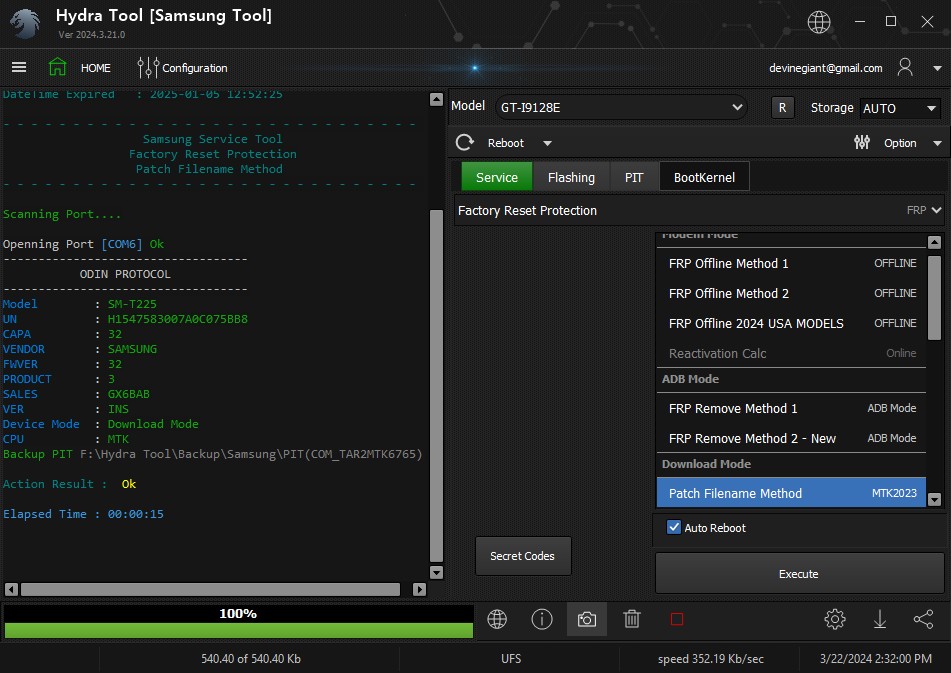
Task: Click 540.40 of 540.40 Kb status text
Action: [x=250, y=658]
